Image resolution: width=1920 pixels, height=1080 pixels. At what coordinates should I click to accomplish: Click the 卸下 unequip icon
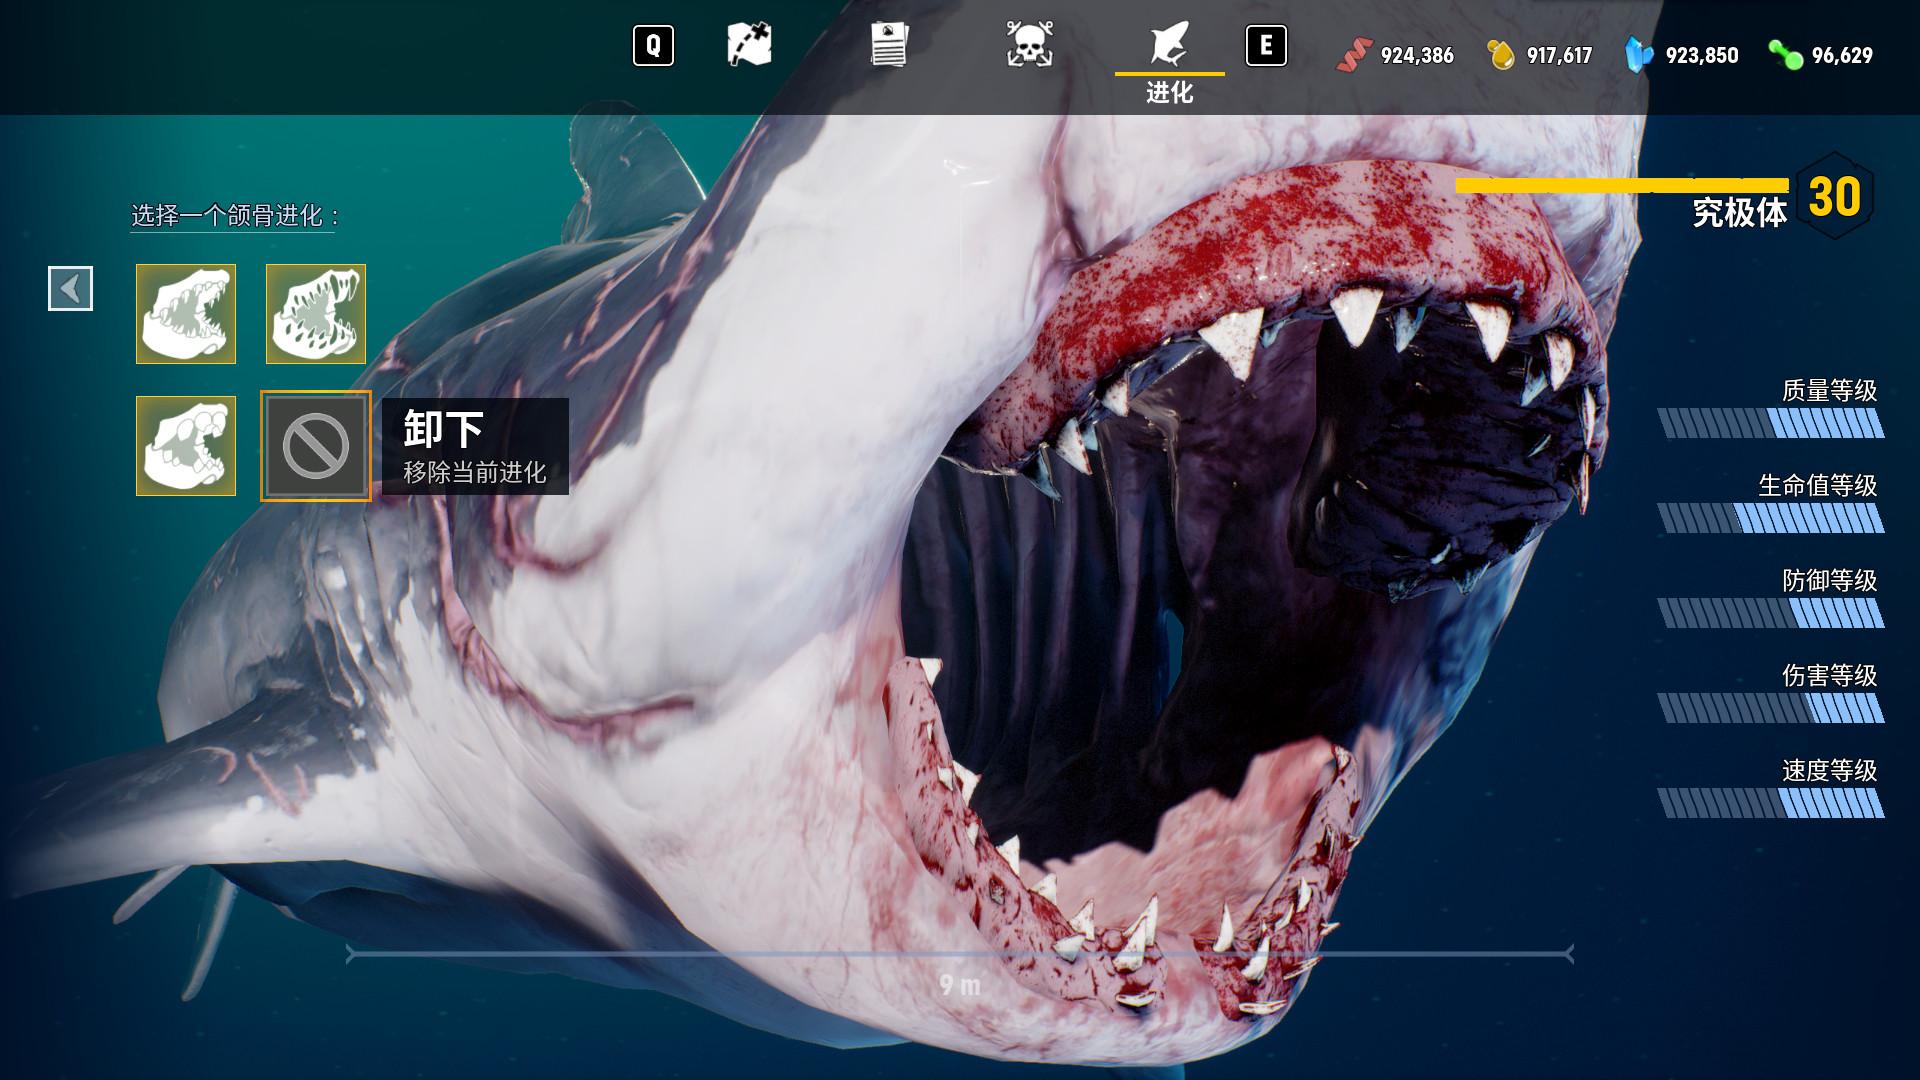coord(316,446)
